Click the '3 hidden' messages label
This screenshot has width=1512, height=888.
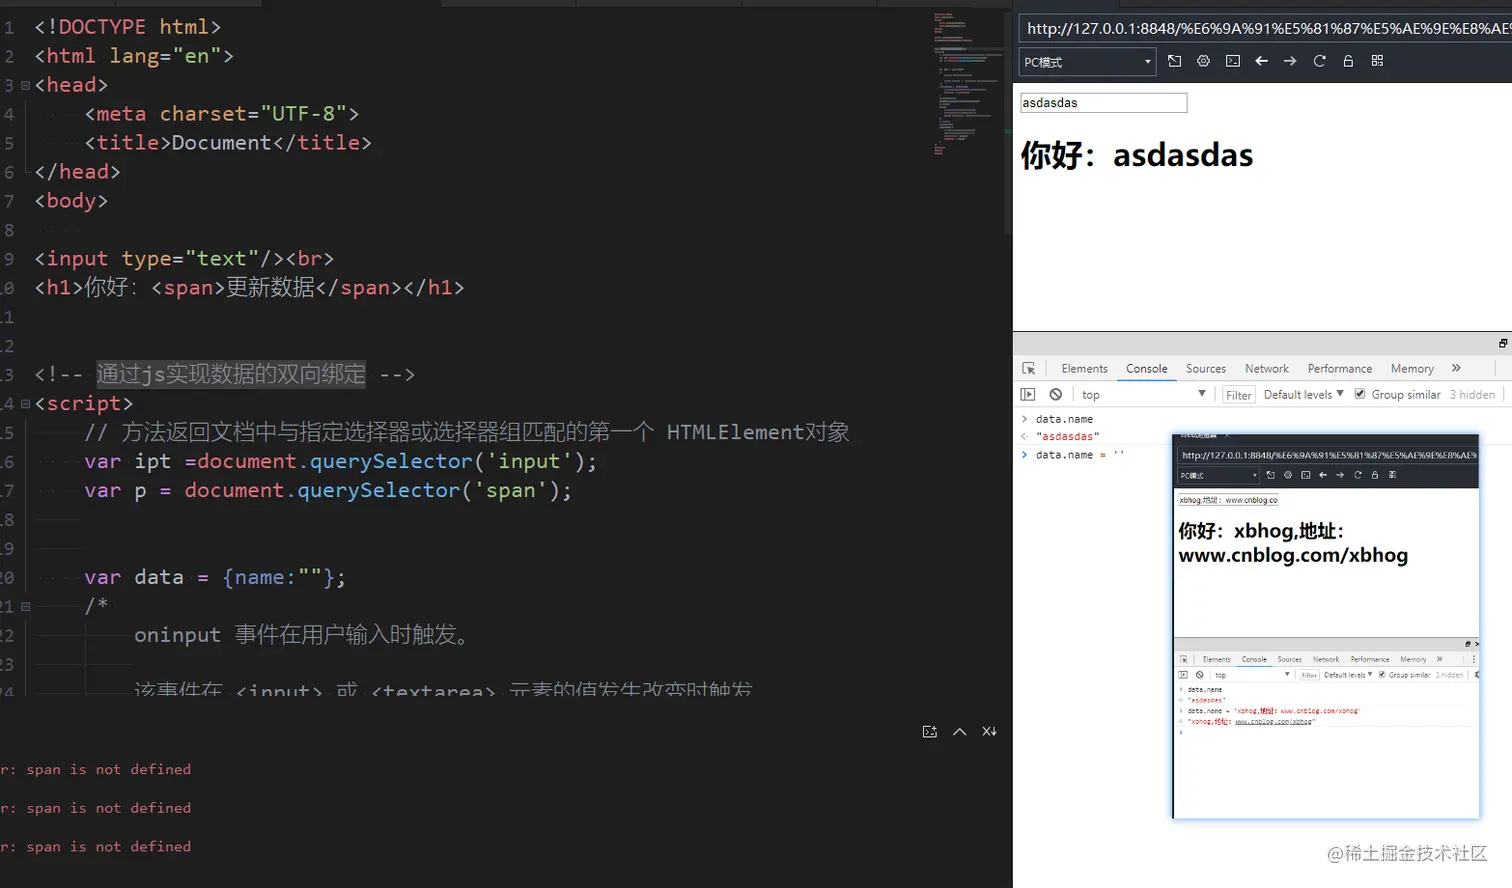1473,394
